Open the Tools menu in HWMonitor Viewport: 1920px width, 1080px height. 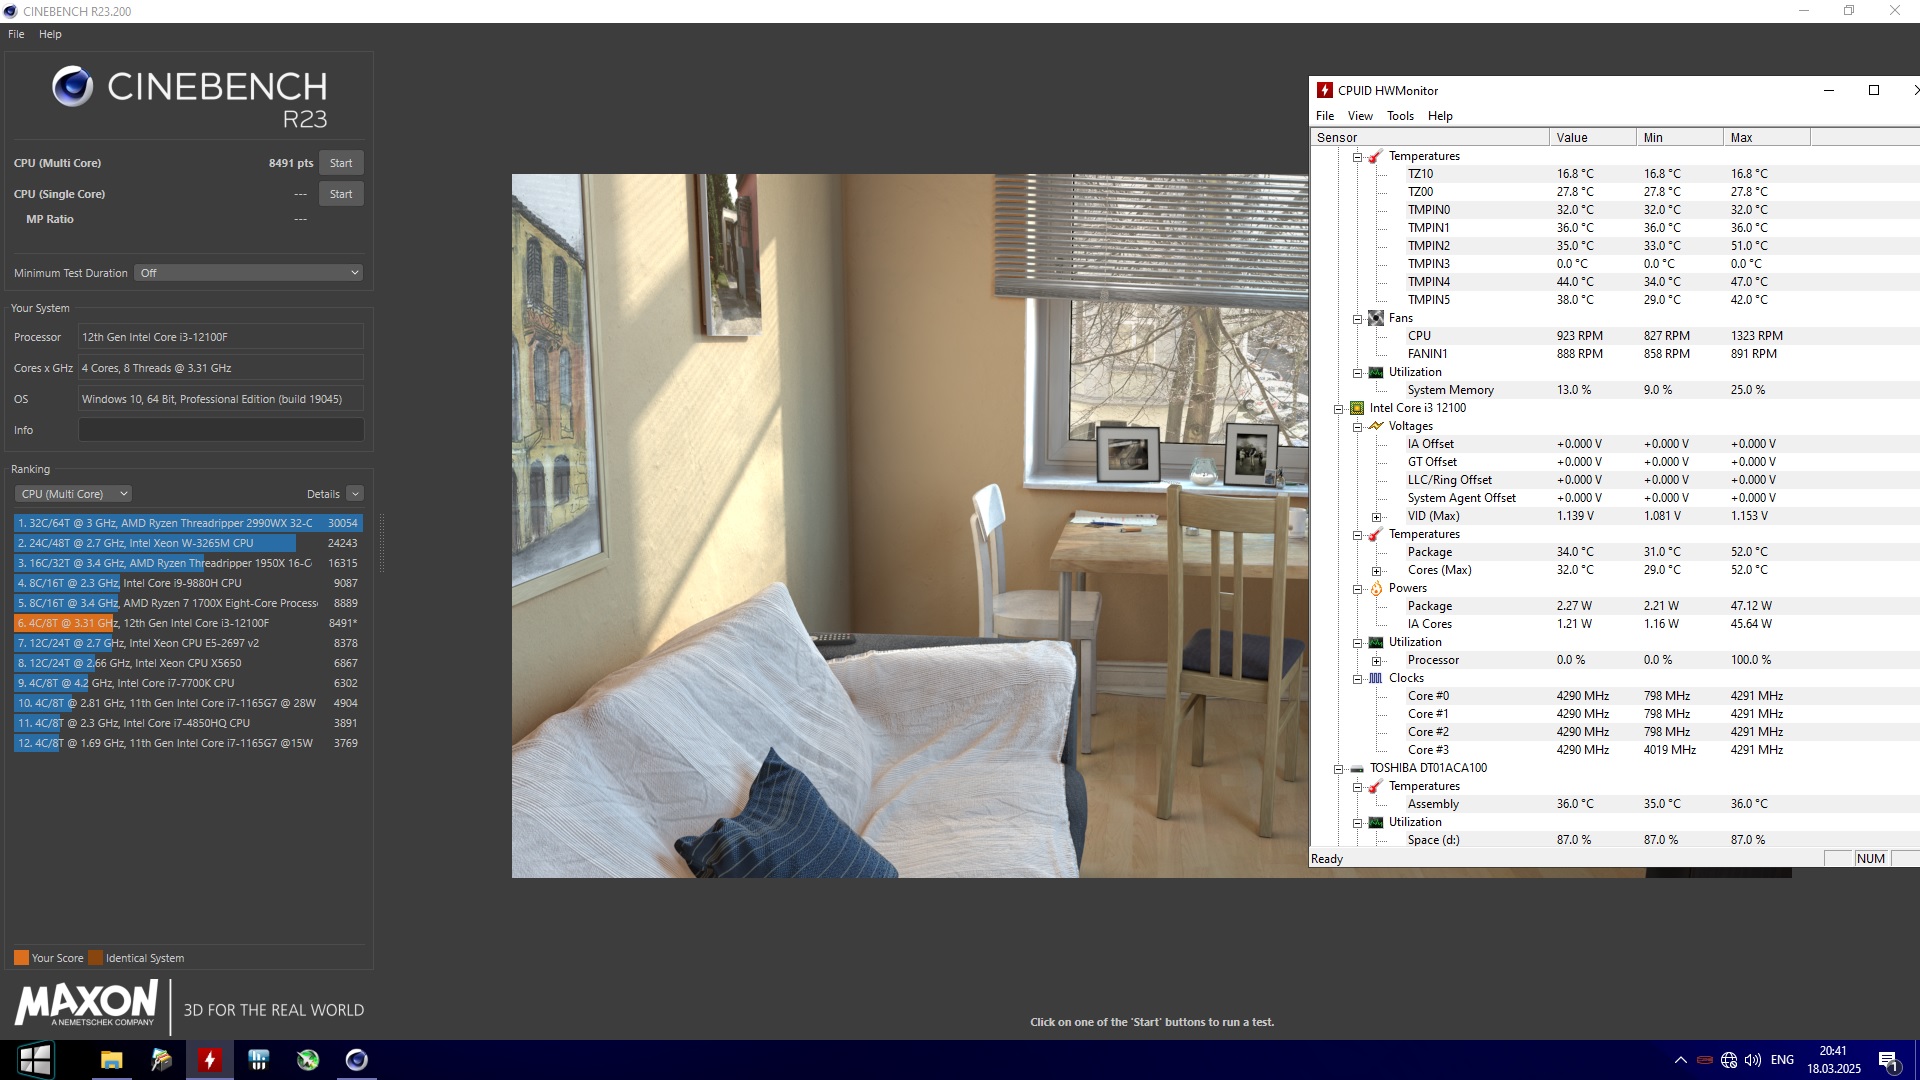1400,116
